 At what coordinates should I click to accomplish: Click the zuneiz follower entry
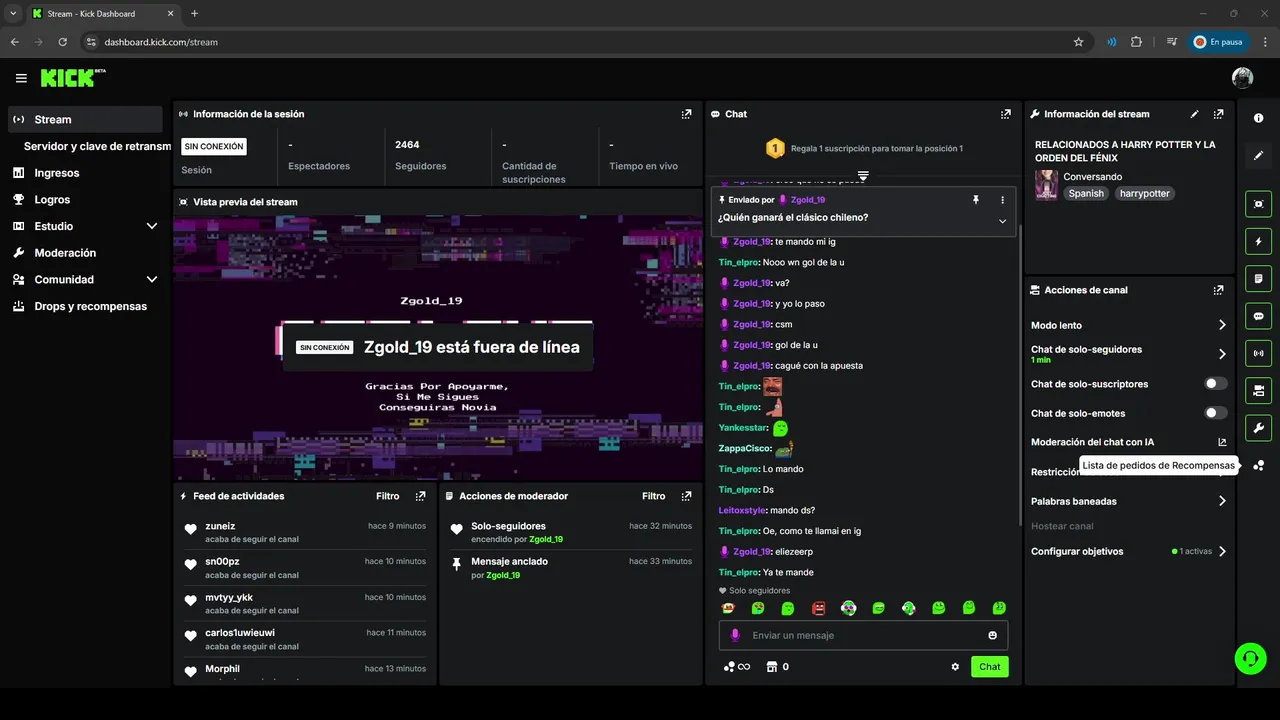(305, 532)
